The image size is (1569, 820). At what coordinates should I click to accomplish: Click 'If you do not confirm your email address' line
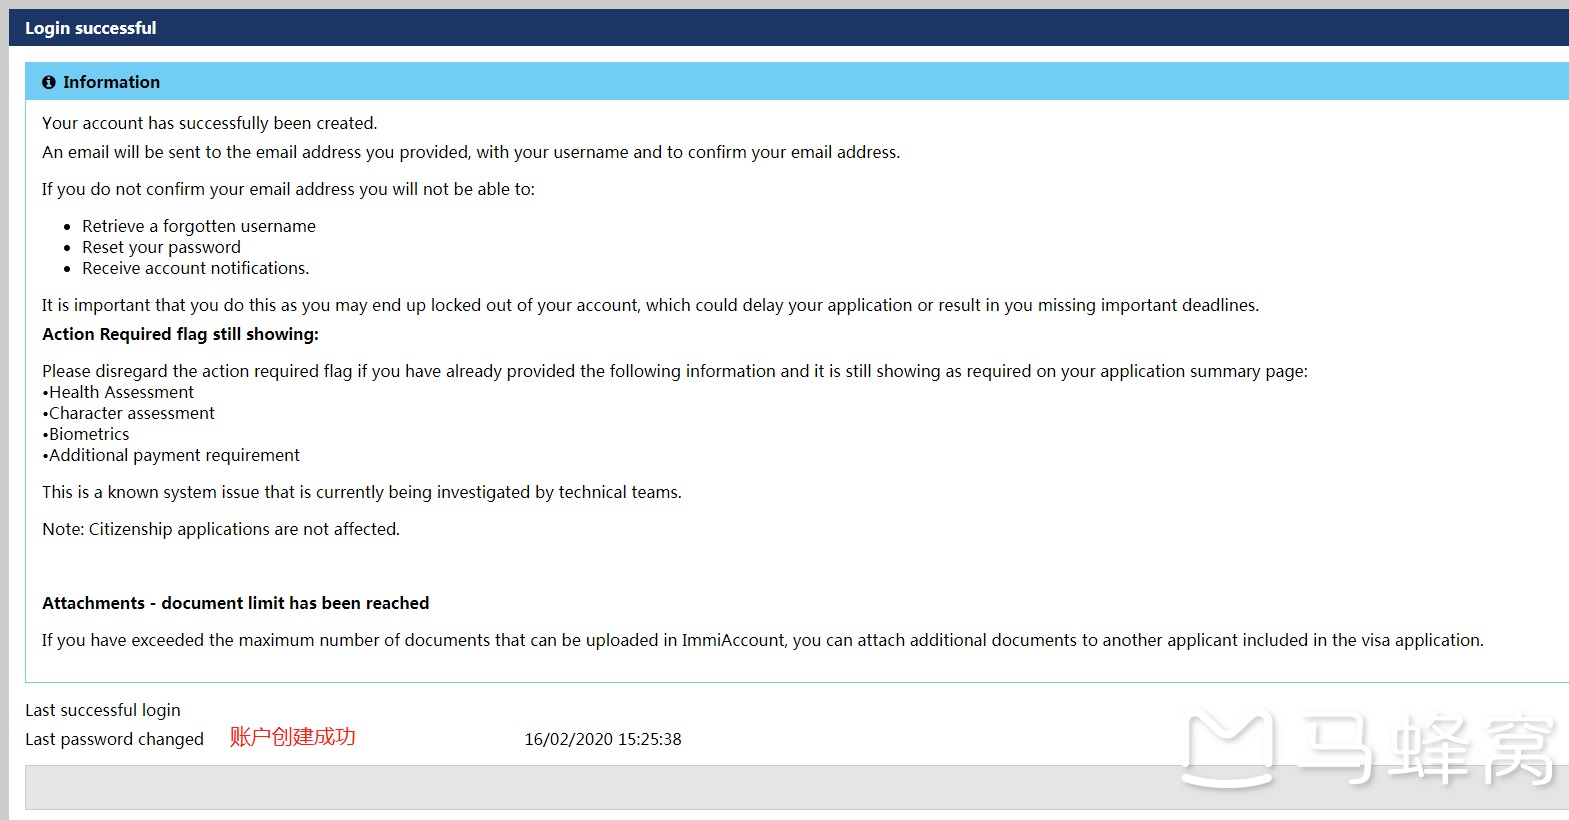288,189
